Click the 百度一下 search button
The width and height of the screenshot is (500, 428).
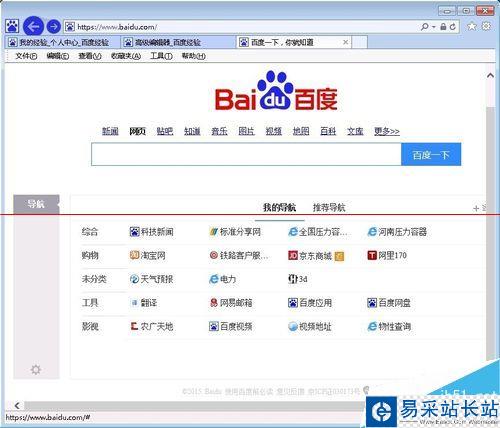point(431,154)
